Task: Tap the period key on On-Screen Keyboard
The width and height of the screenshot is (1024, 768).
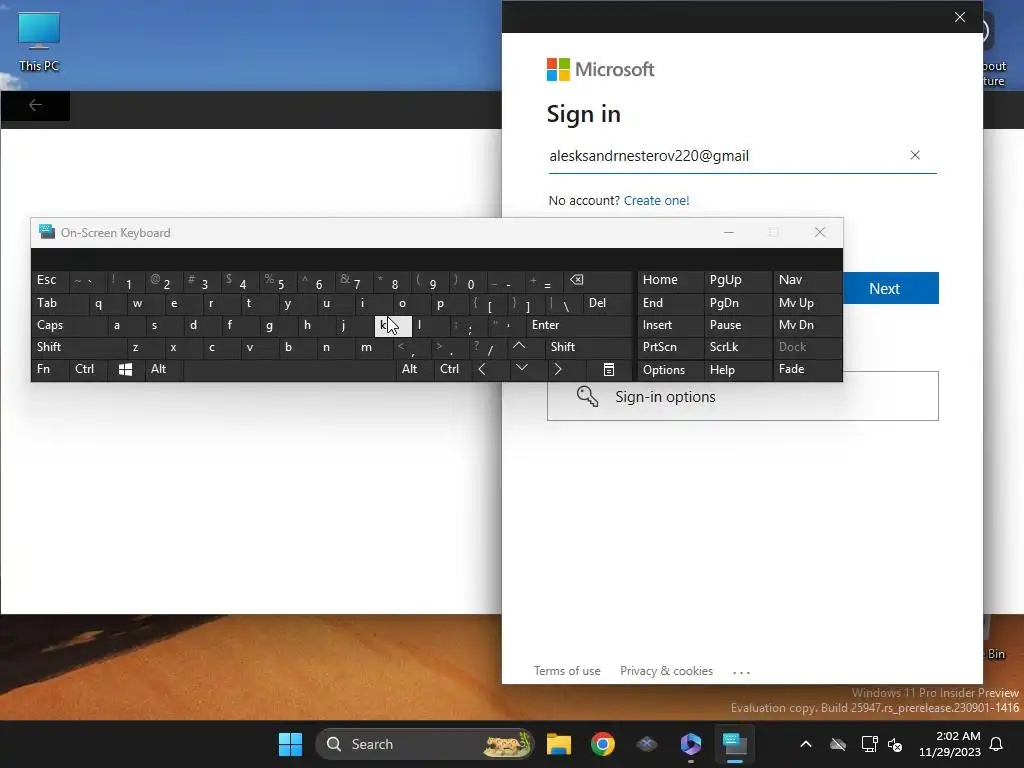Action: (x=451, y=347)
